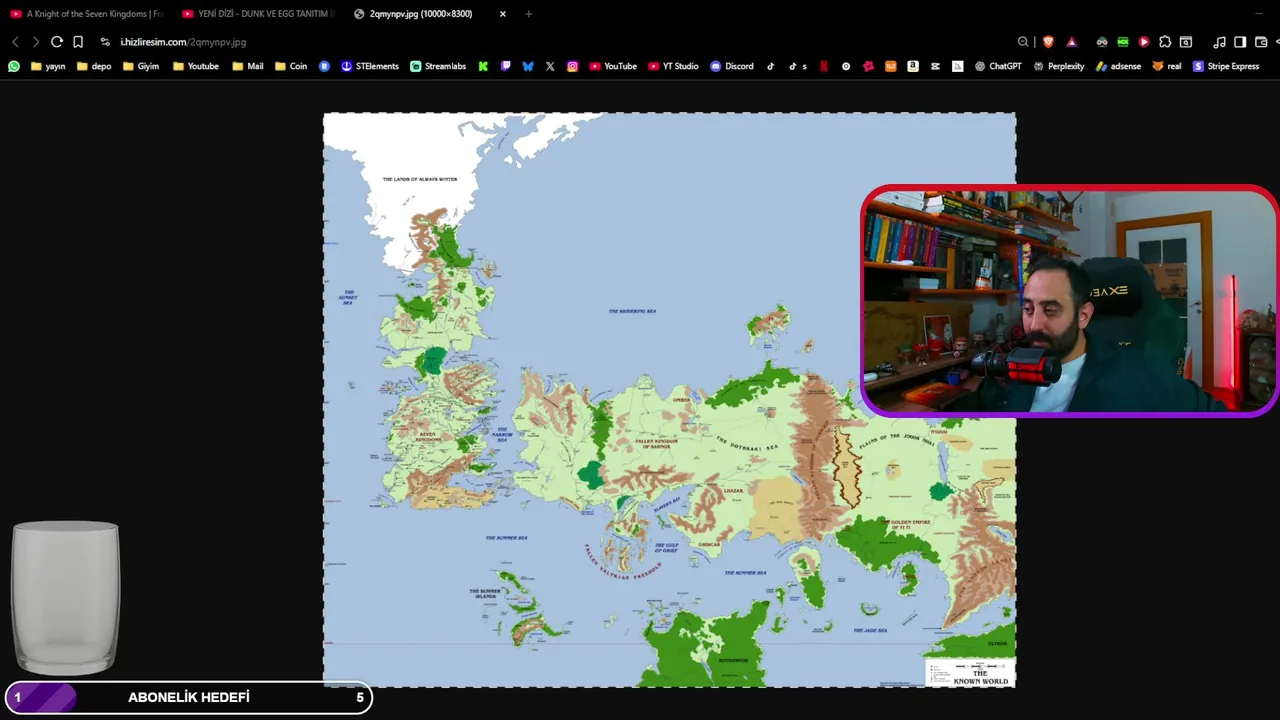Screen dimensions: 1280x720
Task: Open the Coin bookmarks folder
Action: (x=291, y=66)
